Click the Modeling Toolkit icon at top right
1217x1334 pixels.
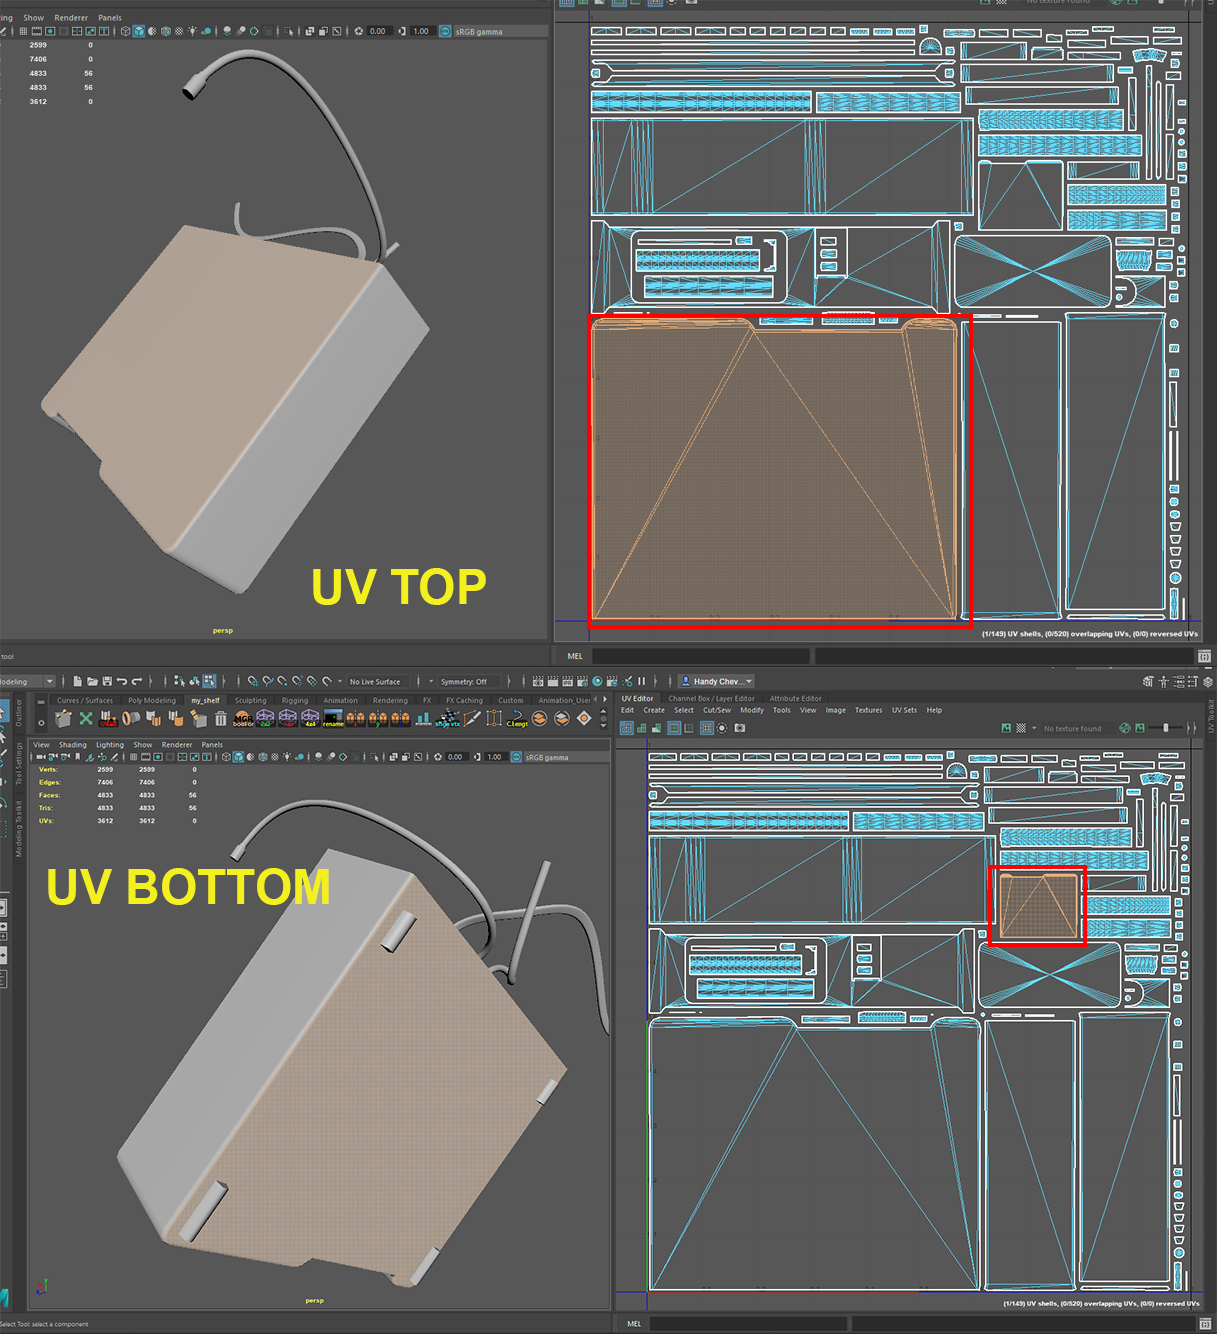pyautogui.click(x=1148, y=681)
